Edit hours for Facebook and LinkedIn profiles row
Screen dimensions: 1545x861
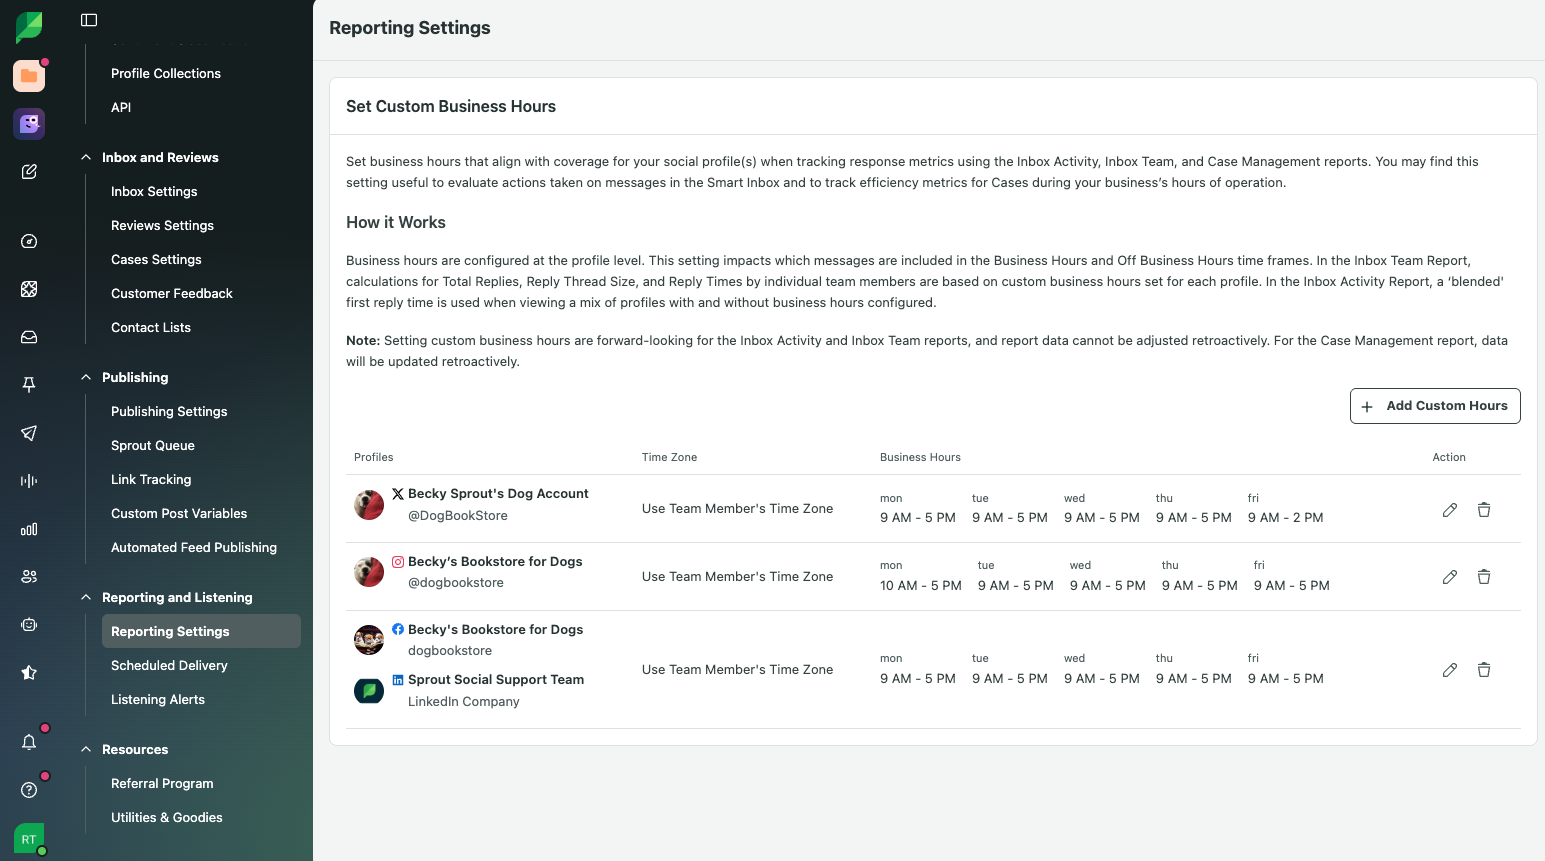[x=1449, y=670]
